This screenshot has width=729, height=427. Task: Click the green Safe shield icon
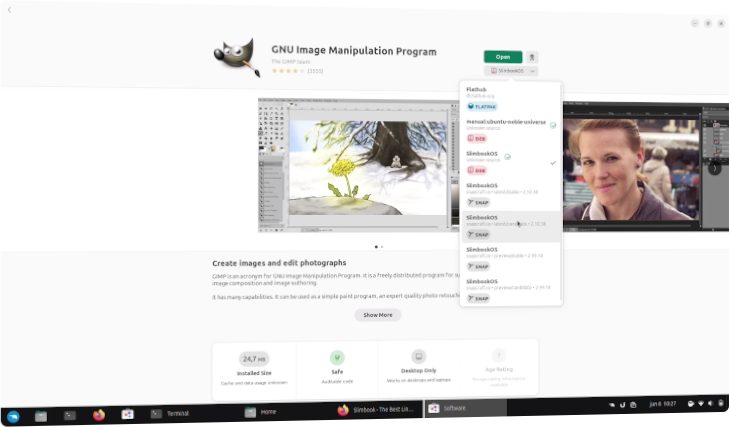tap(337, 358)
